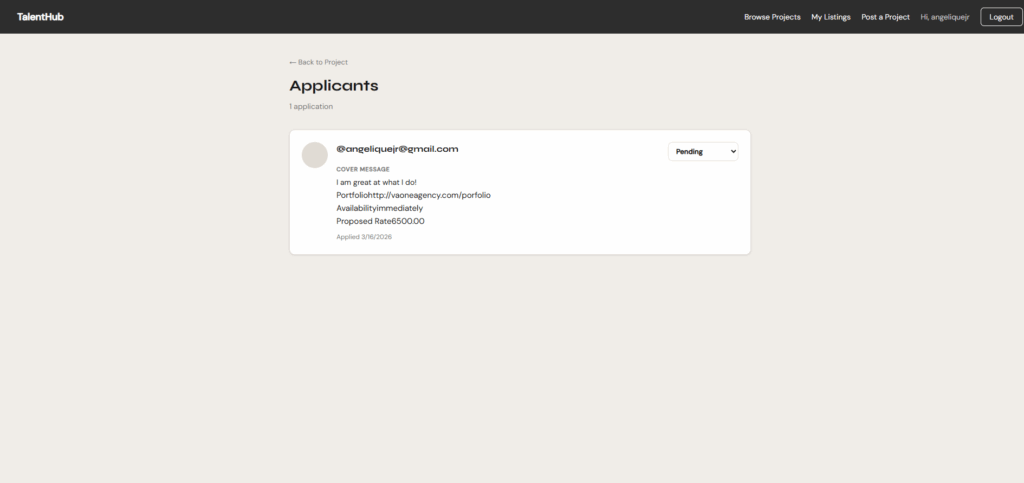This screenshot has height=483, width=1024.
Task: Select applicant name @angeliquejr@gmail.com
Action: [x=397, y=149]
